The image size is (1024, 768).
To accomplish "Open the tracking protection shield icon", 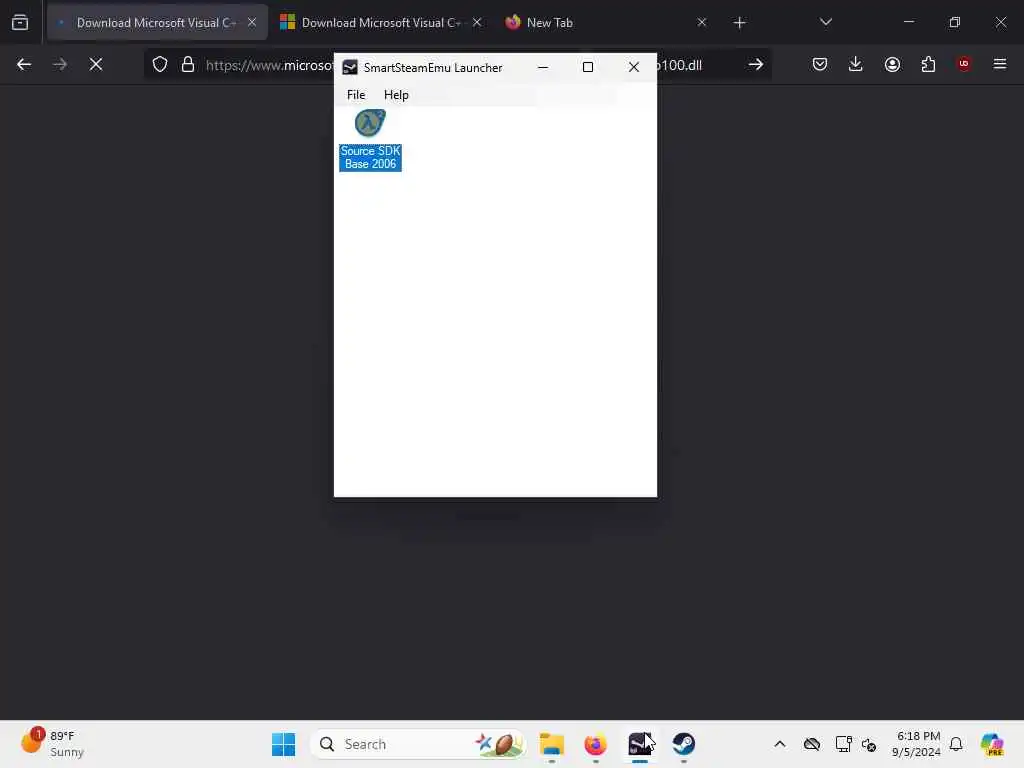I will click(x=160, y=65).
